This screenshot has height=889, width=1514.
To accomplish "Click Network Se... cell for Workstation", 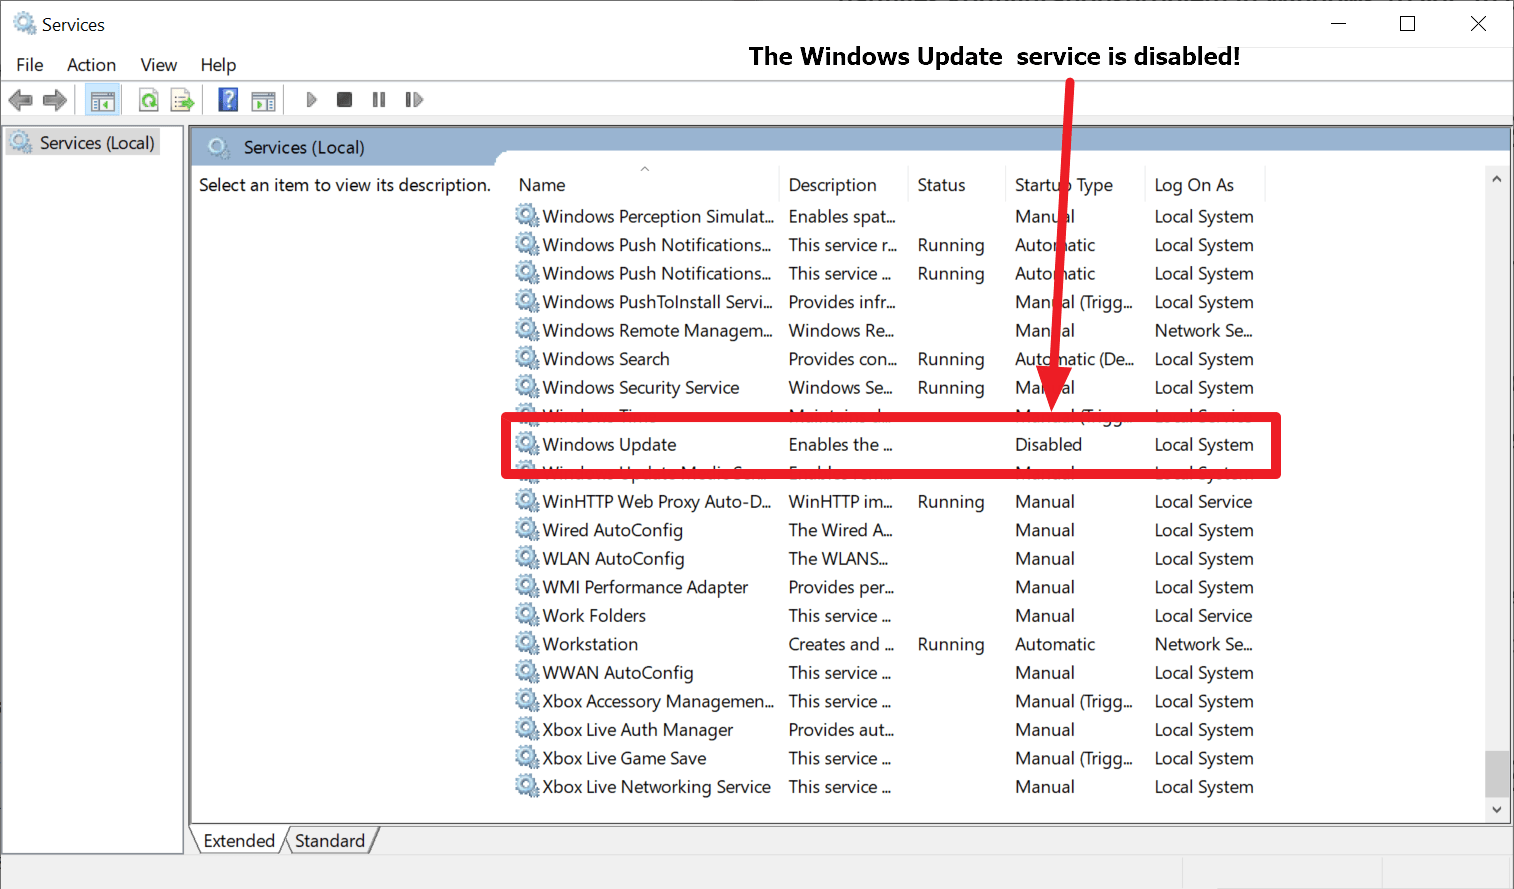I will (x=1203, y=645).
